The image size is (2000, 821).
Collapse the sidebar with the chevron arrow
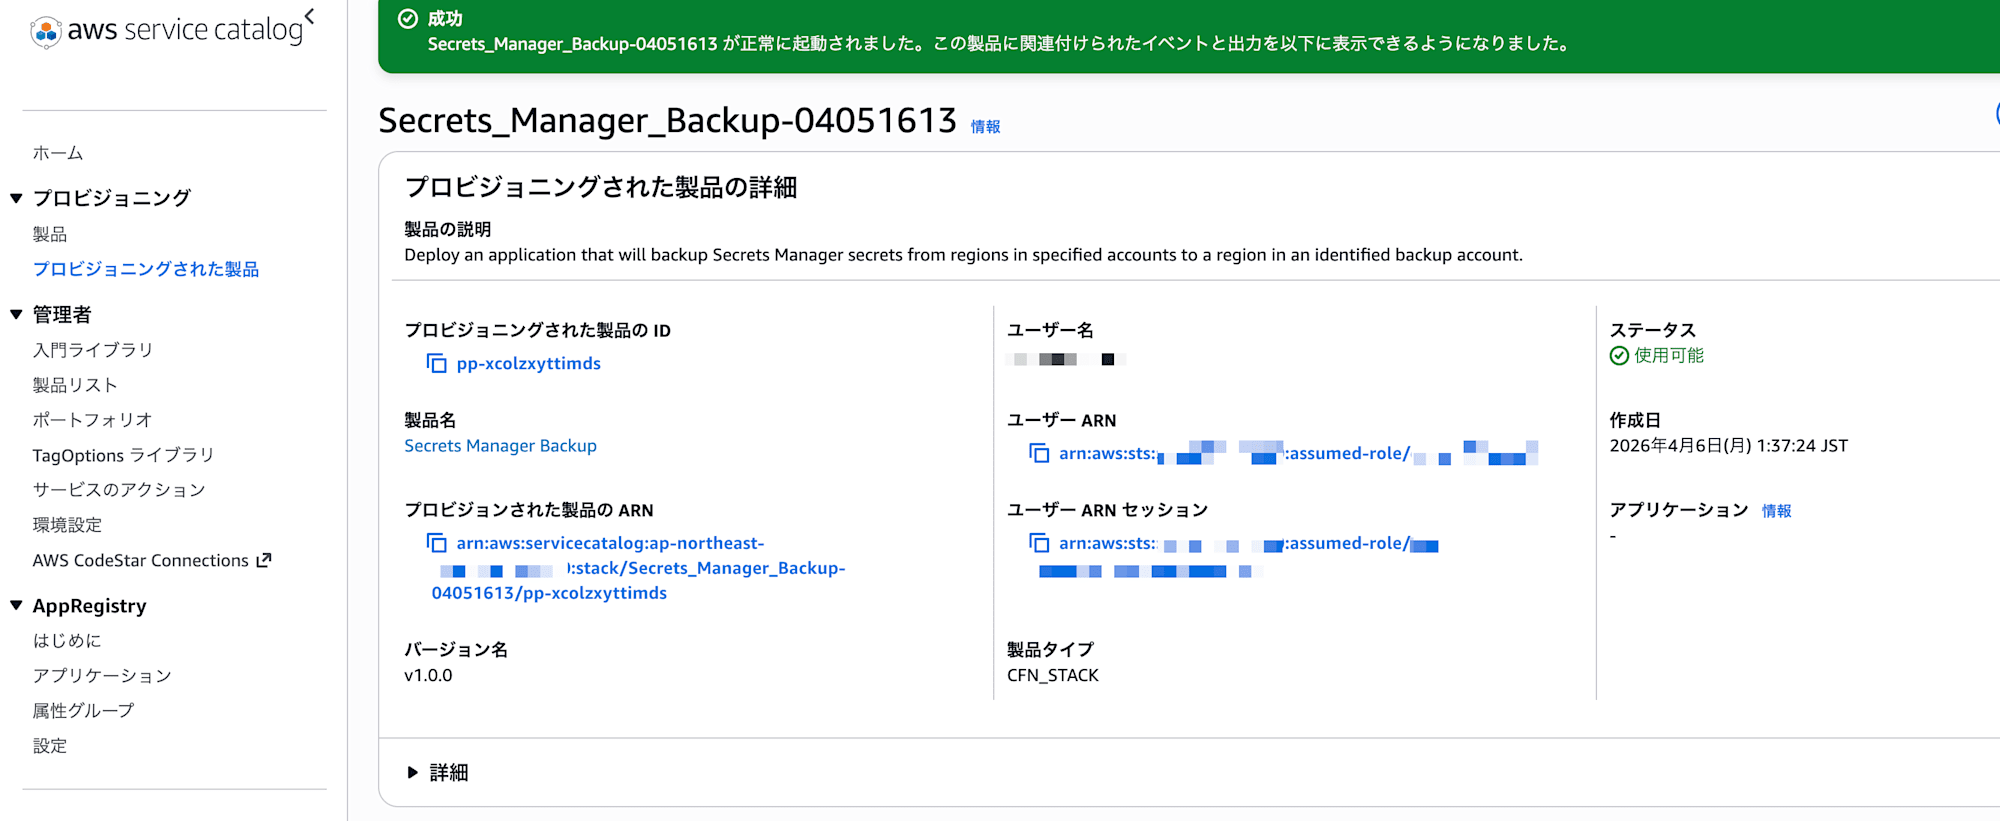(310, 16)
